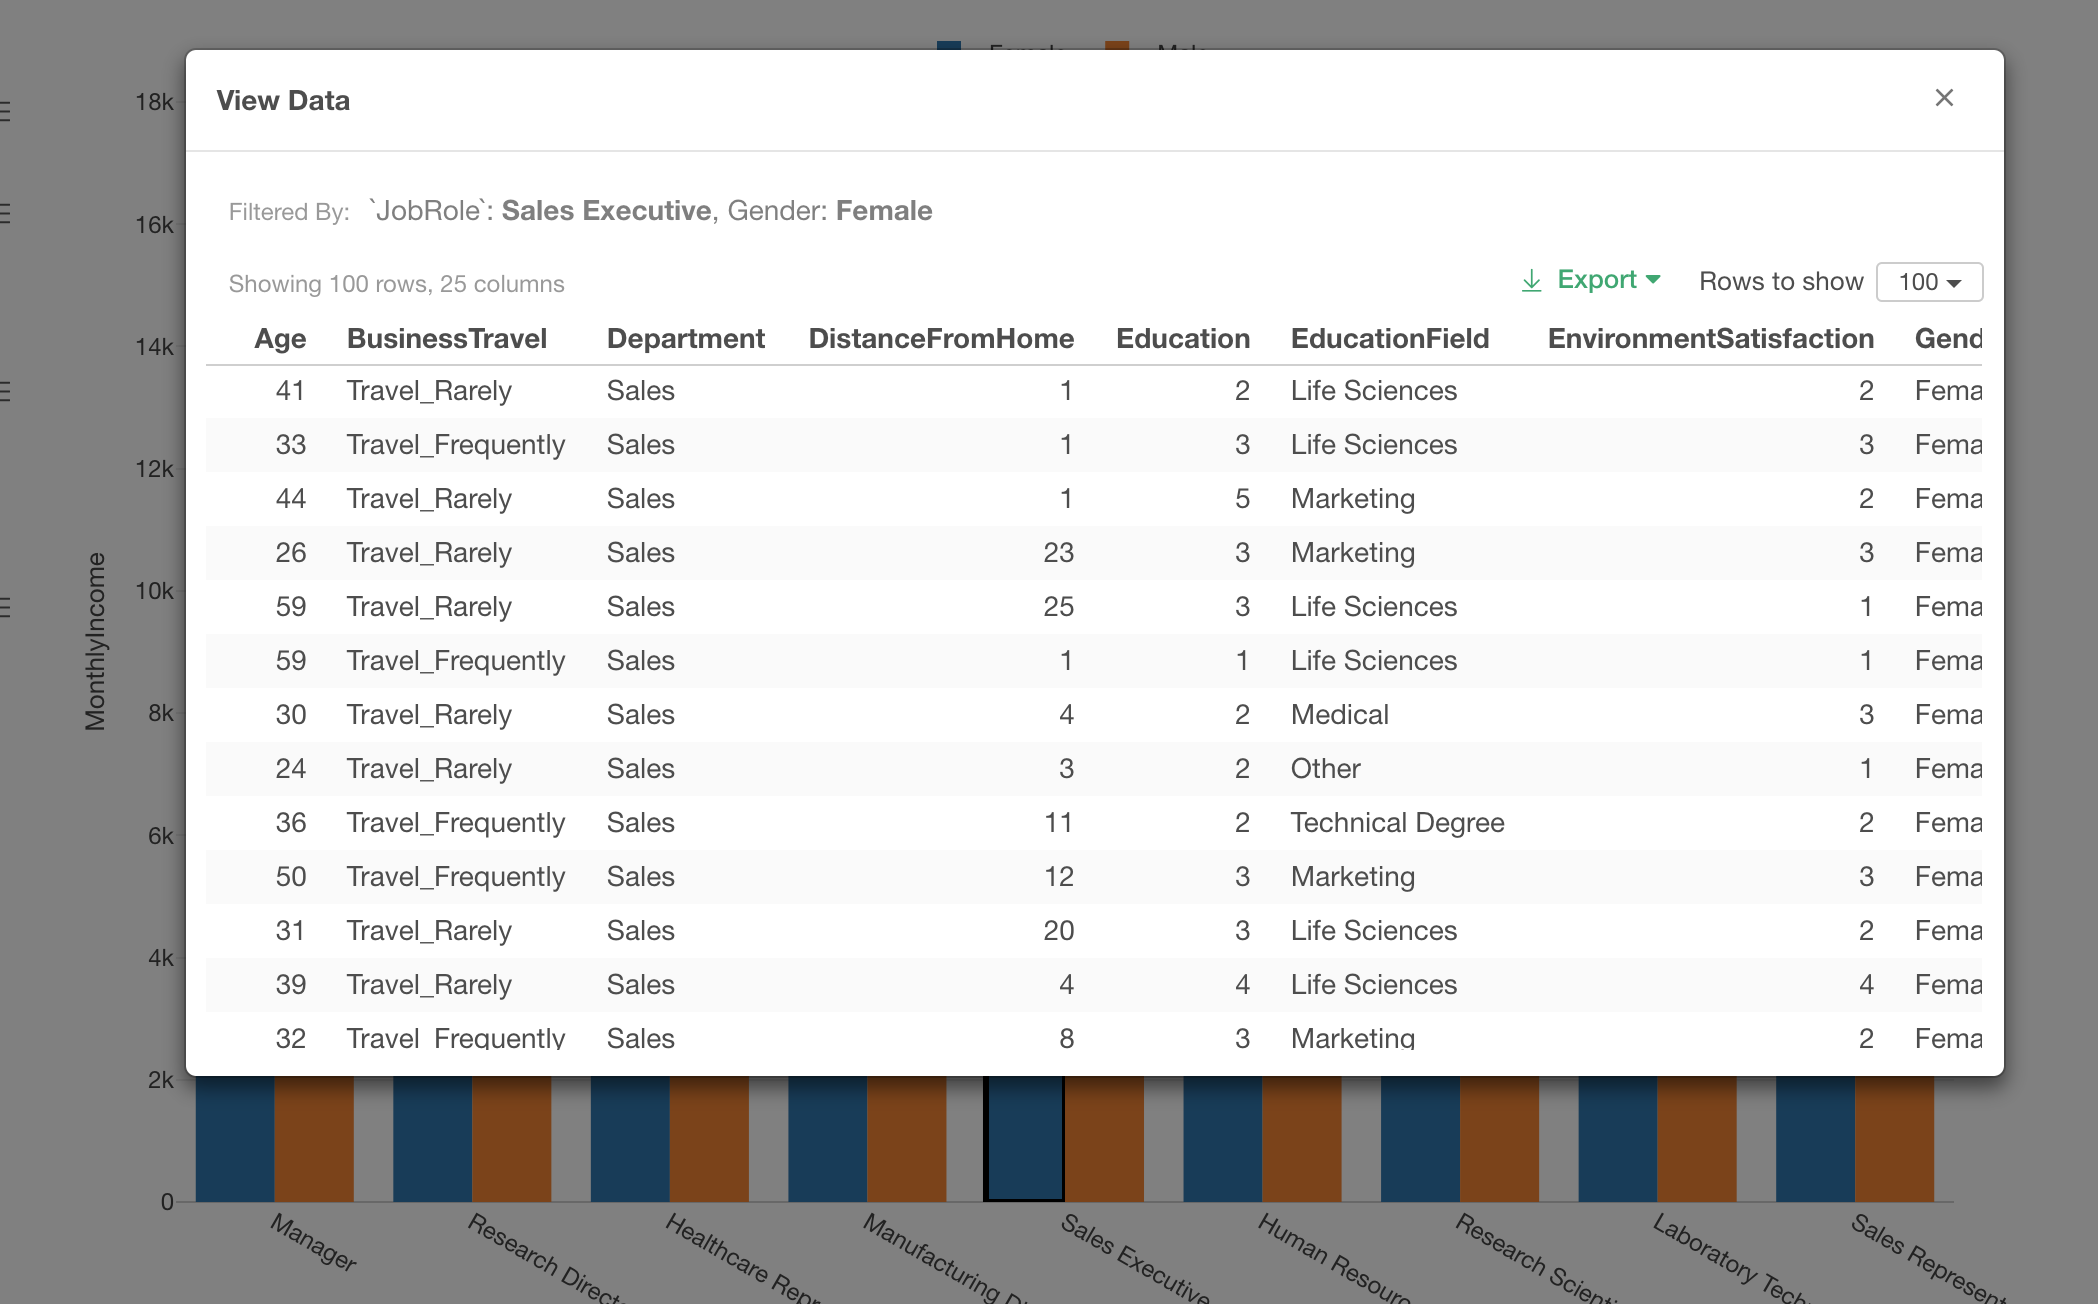Click DistanceFromHome value 25
The image size is (2098, 1304).
1058,607
